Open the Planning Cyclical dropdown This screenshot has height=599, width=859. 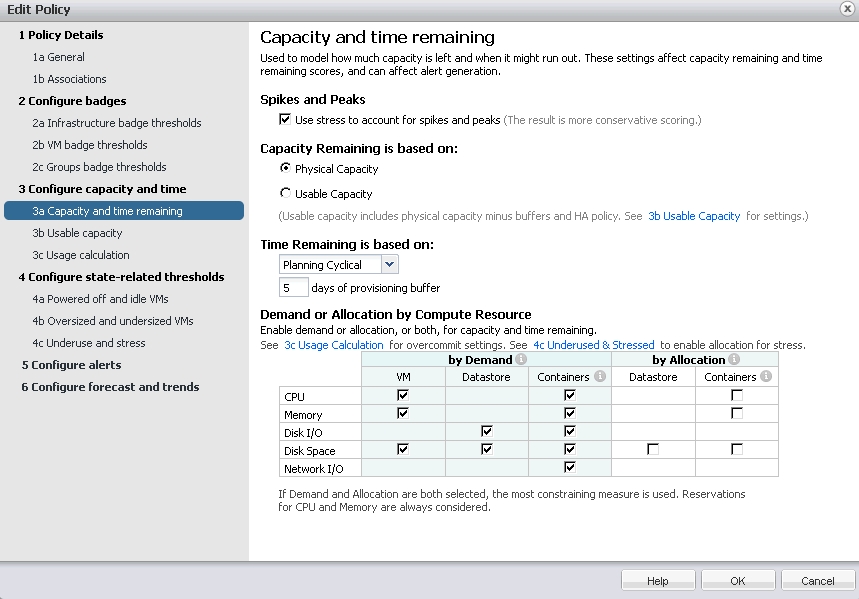click(389, 264)
